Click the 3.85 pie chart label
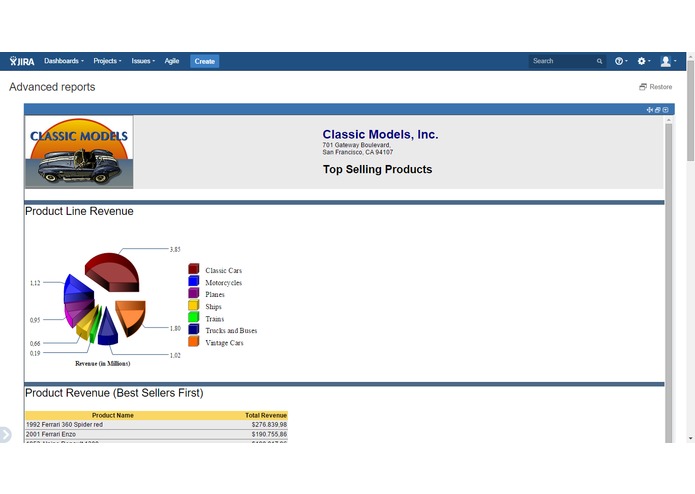Viewport: 695px width, 494px height. 175,249
